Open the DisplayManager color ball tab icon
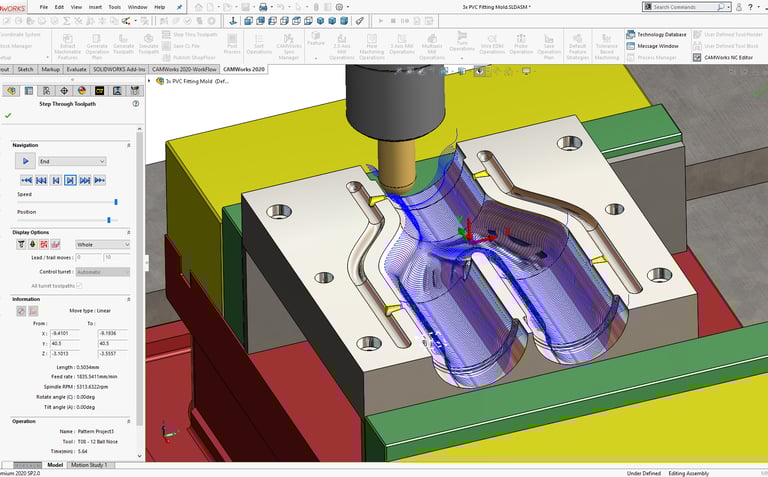Screen dimensions: 768x477 point(82,91)
